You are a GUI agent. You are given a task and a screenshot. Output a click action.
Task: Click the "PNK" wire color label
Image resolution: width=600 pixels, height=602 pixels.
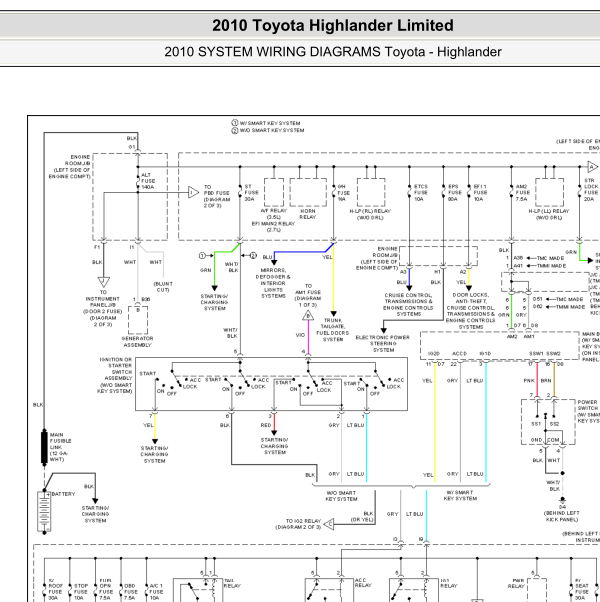pos(529,380)
